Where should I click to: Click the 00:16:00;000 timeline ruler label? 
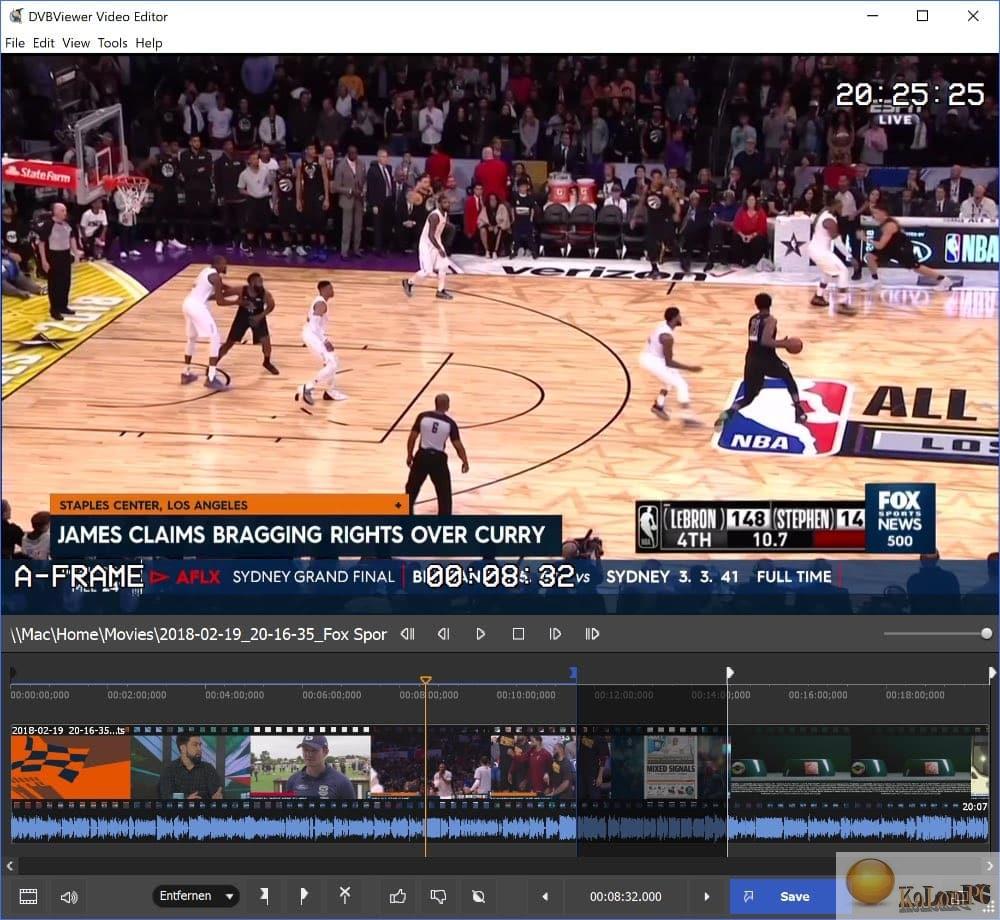click(818, 695)
